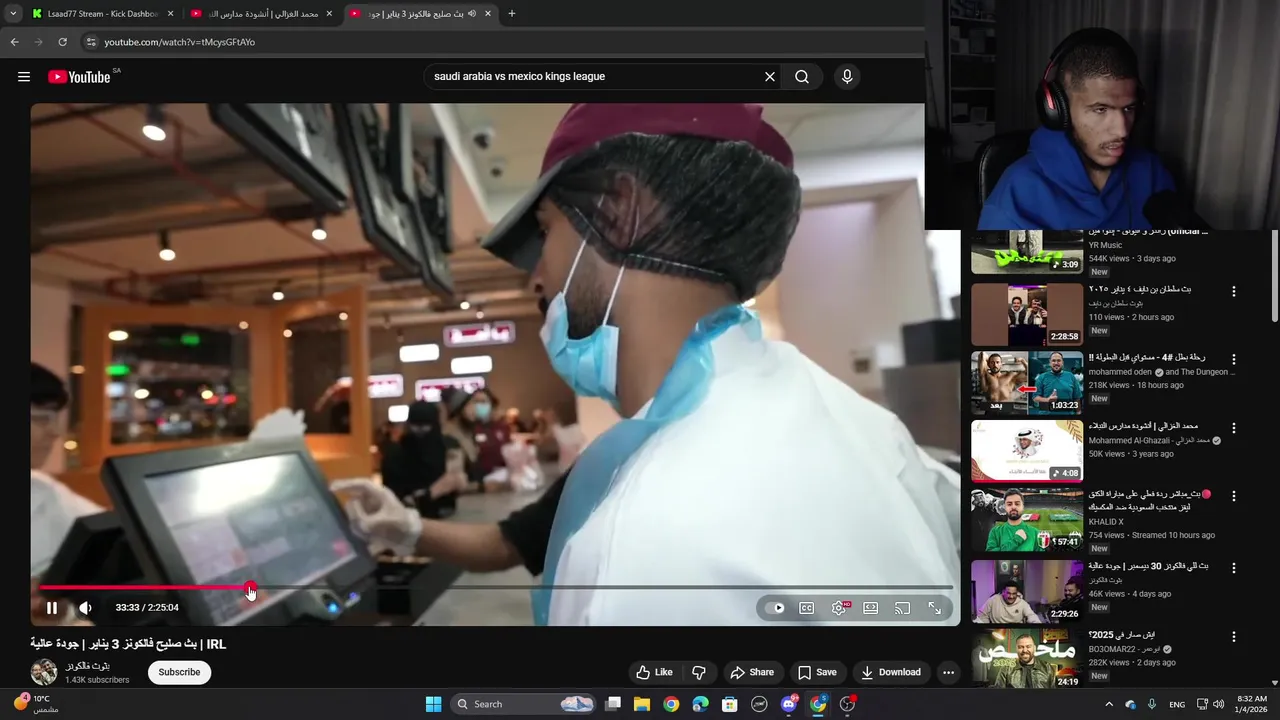Open the 2:29:26 suggested video thumbnail
Viewport: 1280px width, 720px height.
[x=1027, y=591]
